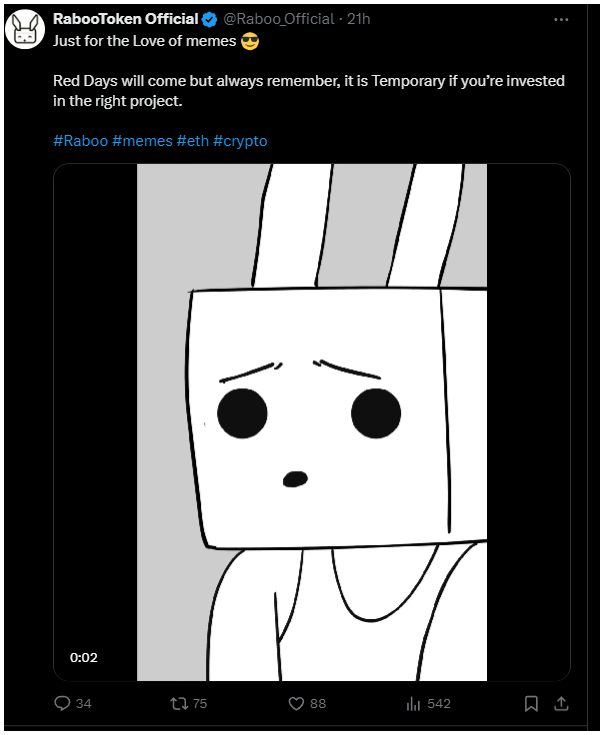This screenshot has width=604, height=735.
Task: Click the repost arrows icon
Action: [179, 703]
